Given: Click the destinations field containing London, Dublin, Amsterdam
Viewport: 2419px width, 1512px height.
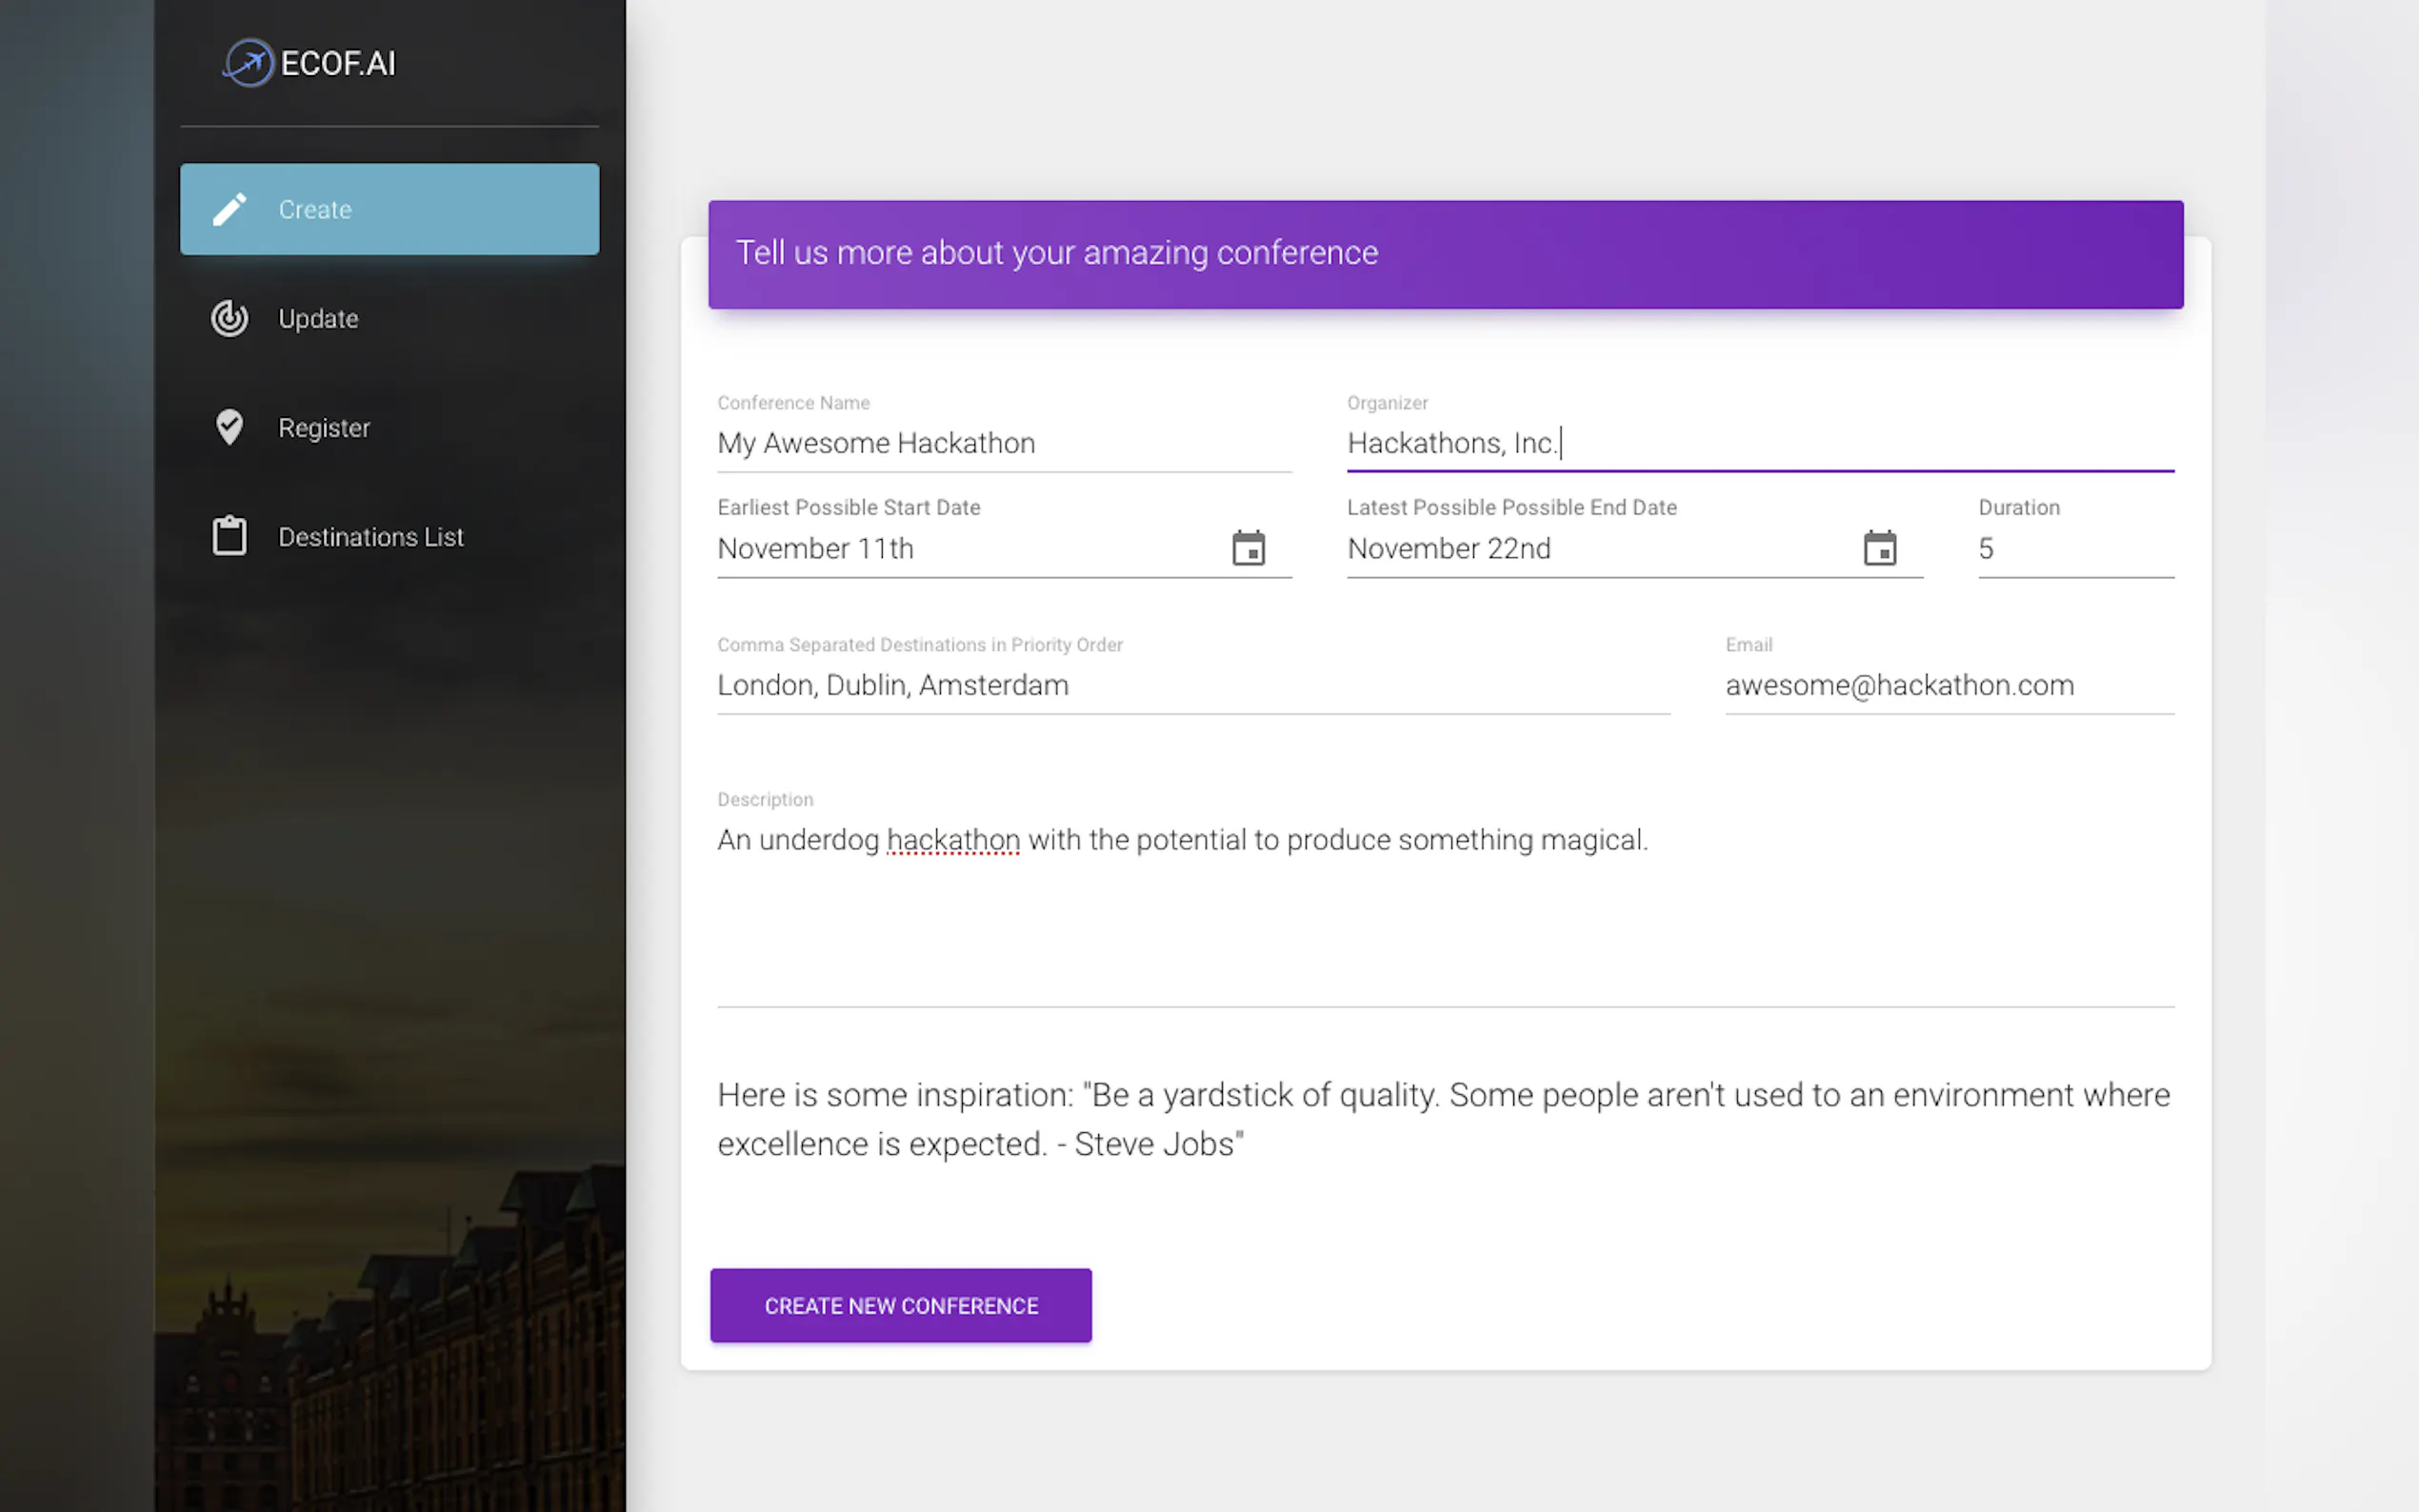Looking at the screenshot, I should (1192, 685).
